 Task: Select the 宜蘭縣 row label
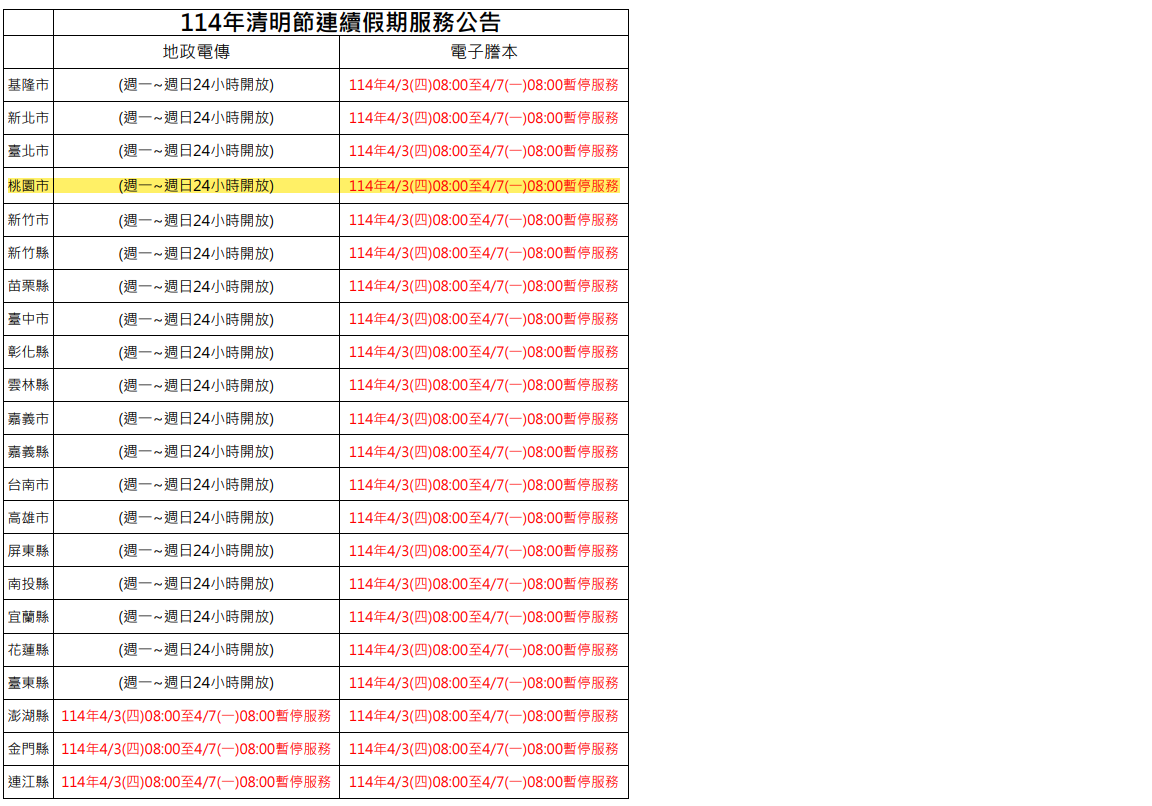(x=29, y=617)
